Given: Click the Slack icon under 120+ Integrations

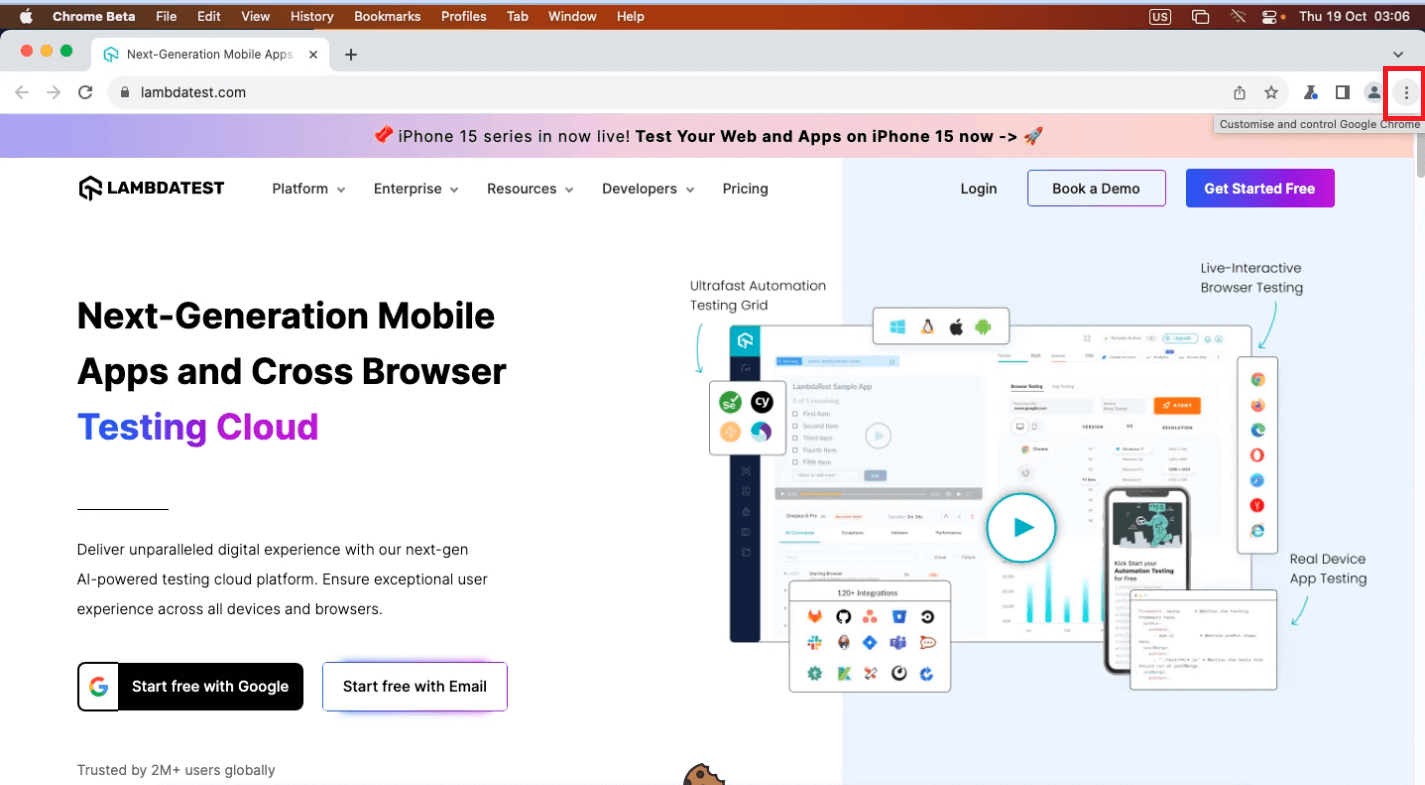Looking at the screenshot, I should tap(815, 644).
